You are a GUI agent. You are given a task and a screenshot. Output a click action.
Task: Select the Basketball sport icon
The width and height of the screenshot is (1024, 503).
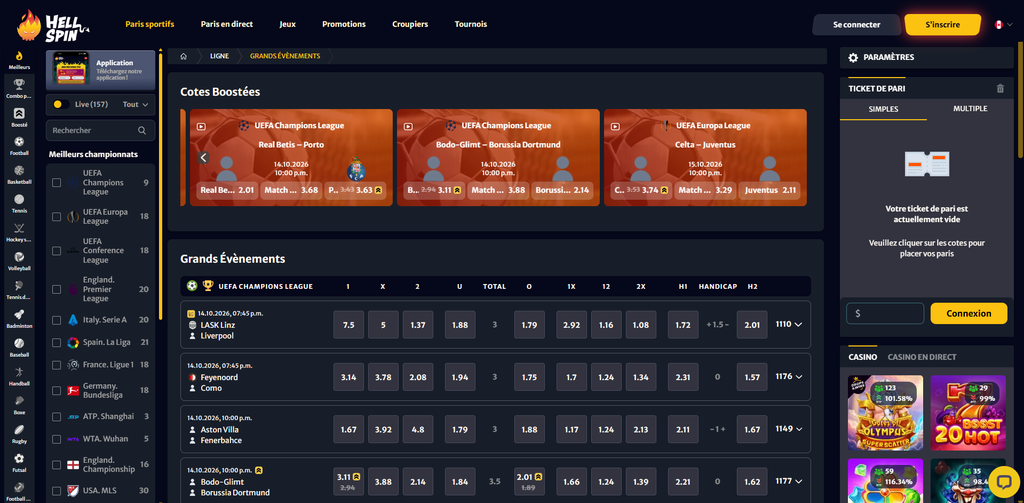point(19,170)
